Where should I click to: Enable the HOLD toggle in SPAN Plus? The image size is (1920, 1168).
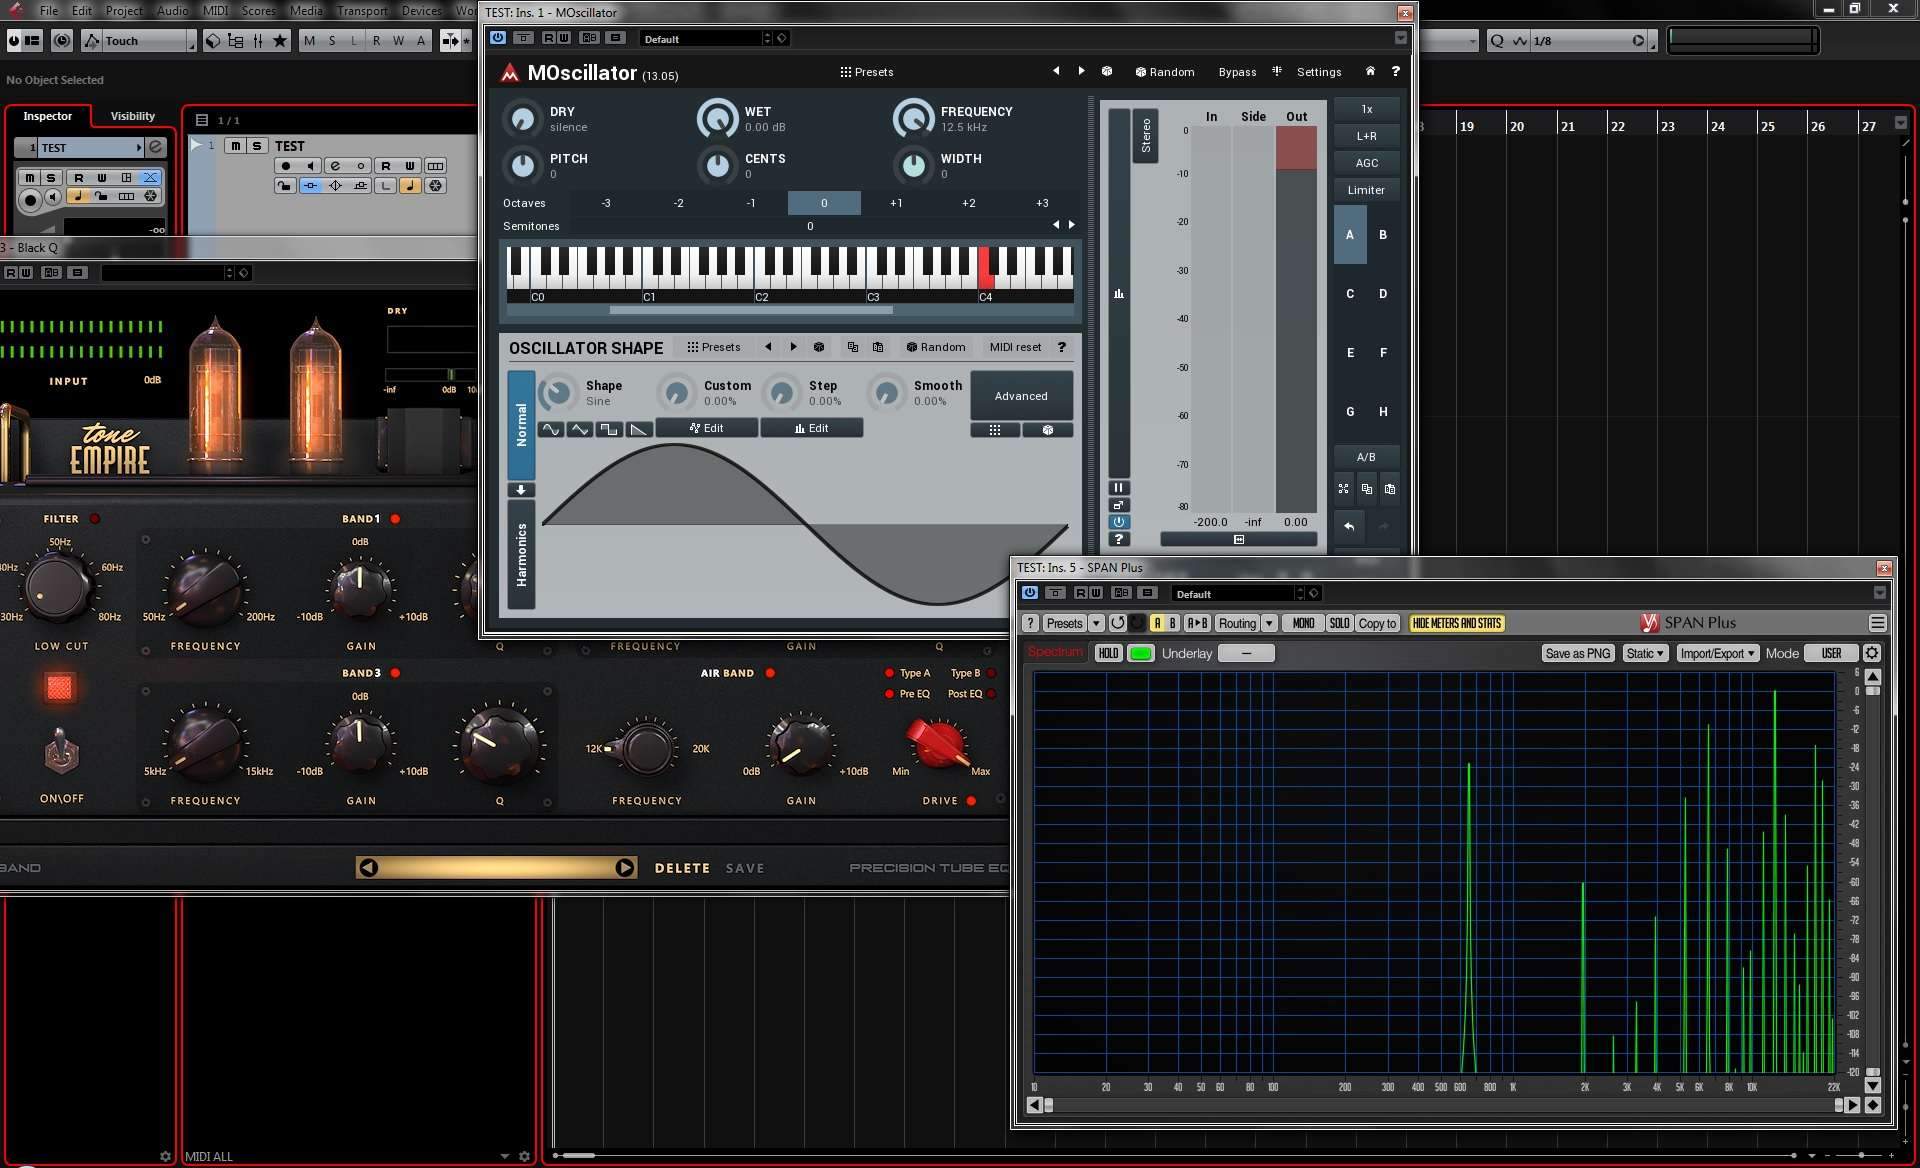click(x=1108, y=653)
